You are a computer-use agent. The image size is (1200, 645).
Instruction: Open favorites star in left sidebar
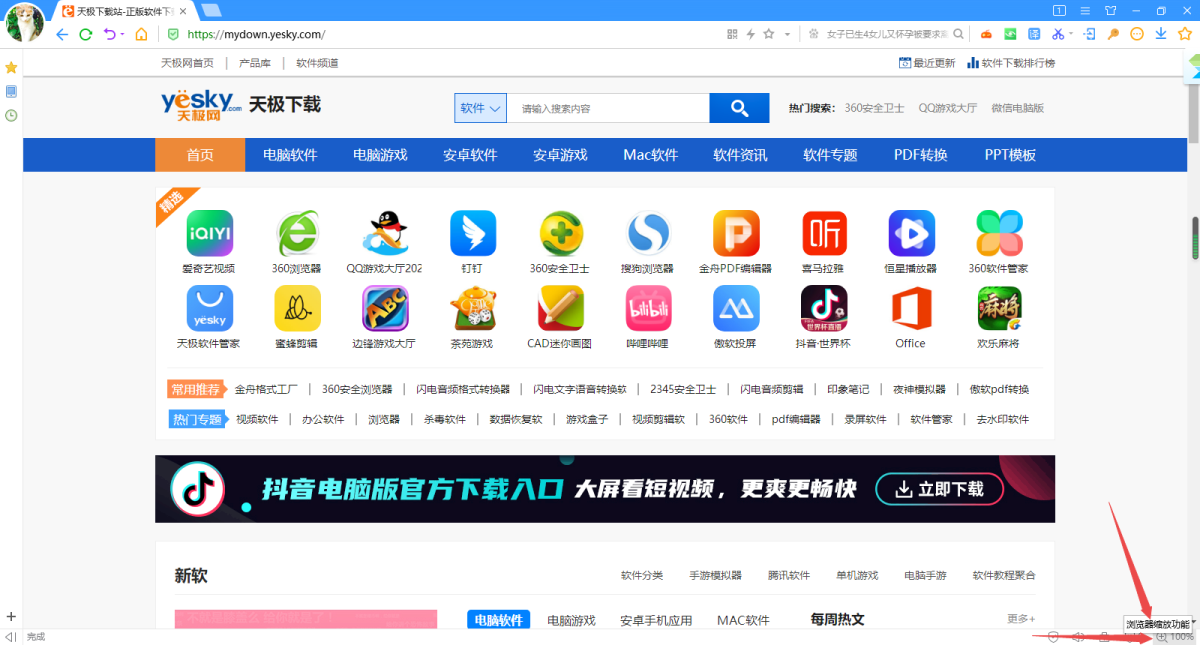pos(11,67)
